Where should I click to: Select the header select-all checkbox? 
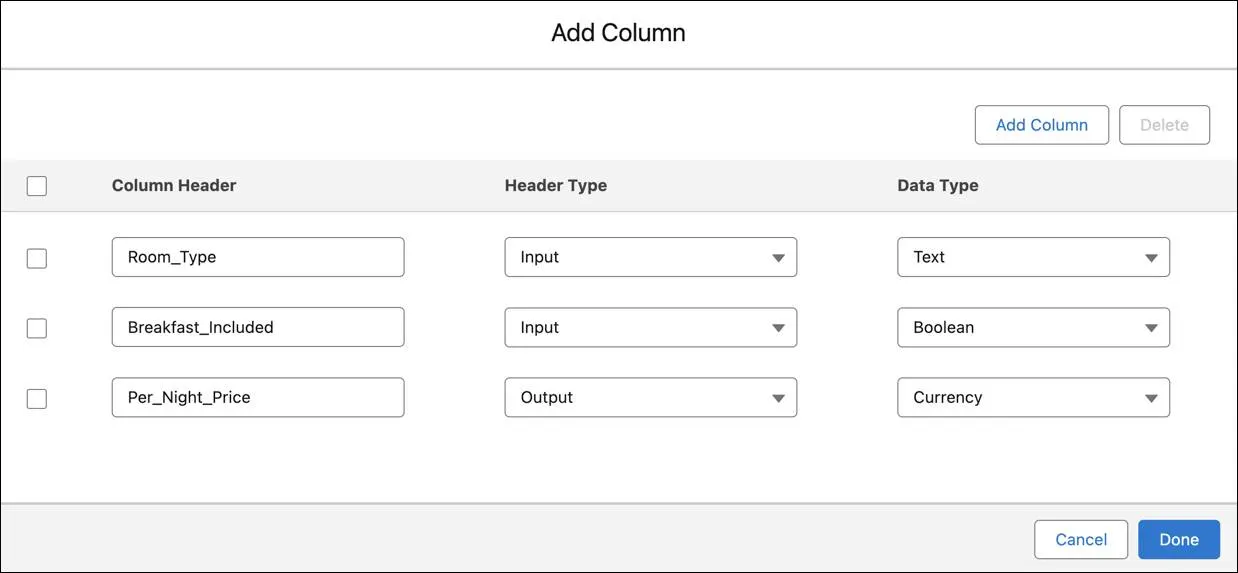click(37, 186)
